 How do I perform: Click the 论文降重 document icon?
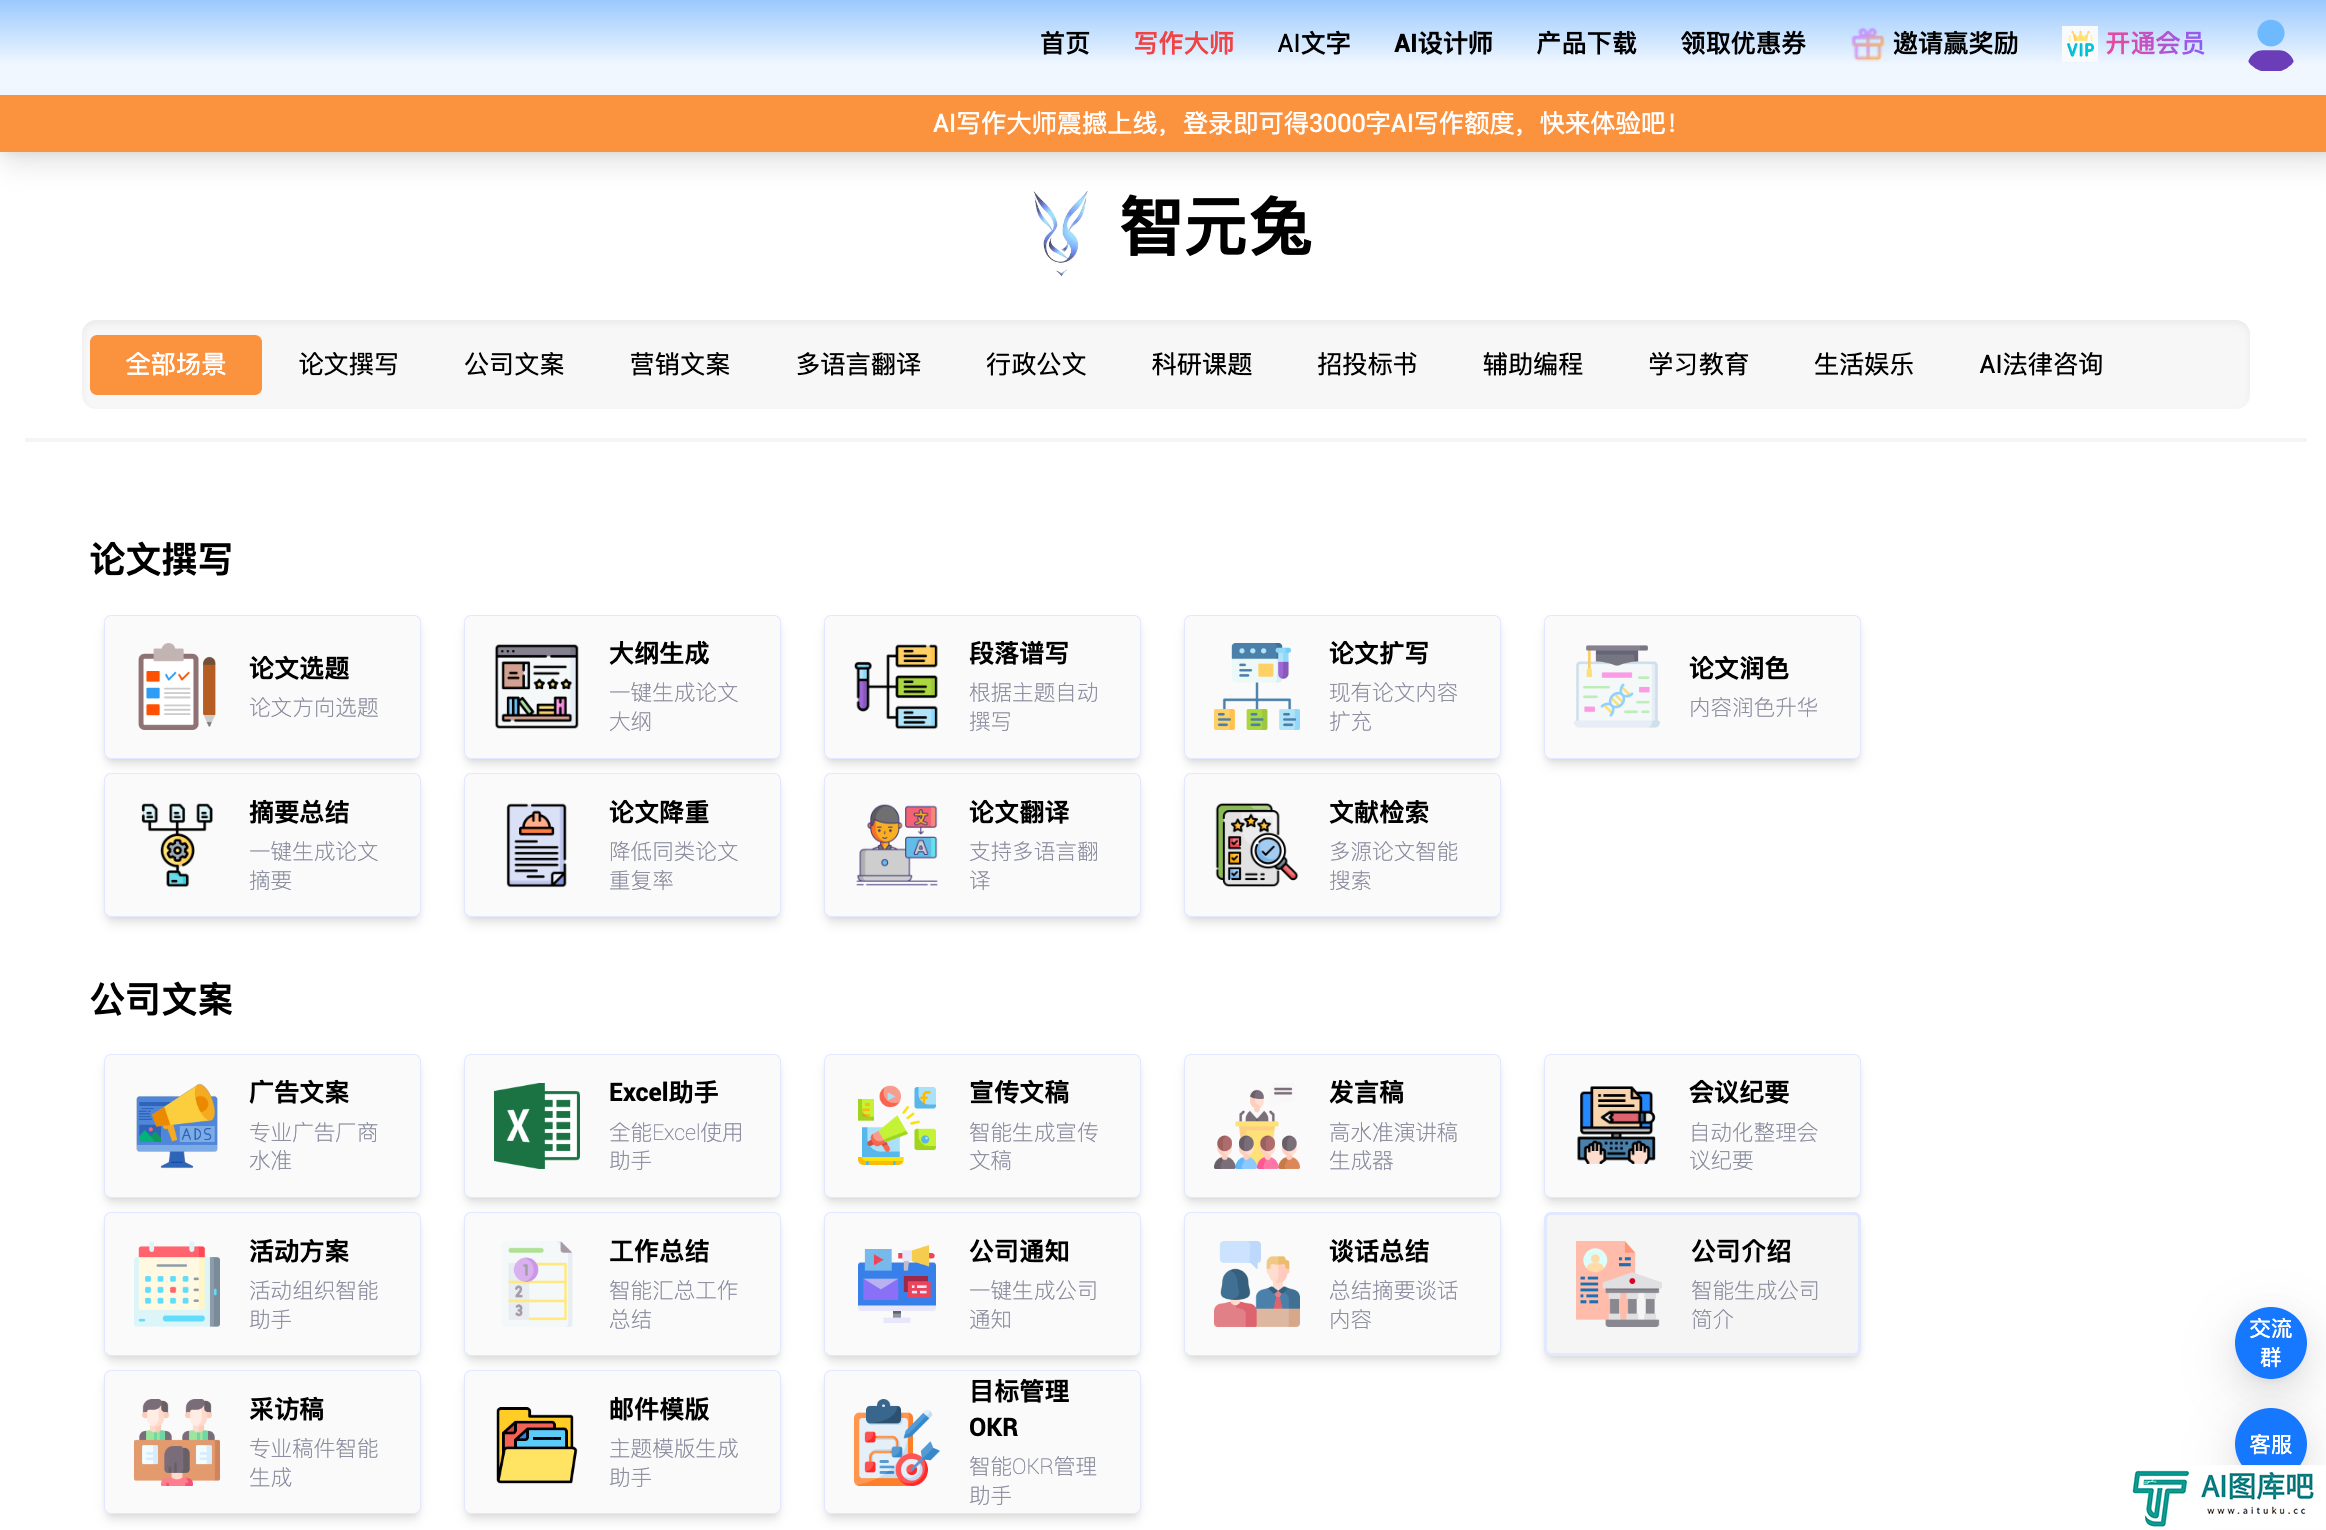[x=537, y=845]
